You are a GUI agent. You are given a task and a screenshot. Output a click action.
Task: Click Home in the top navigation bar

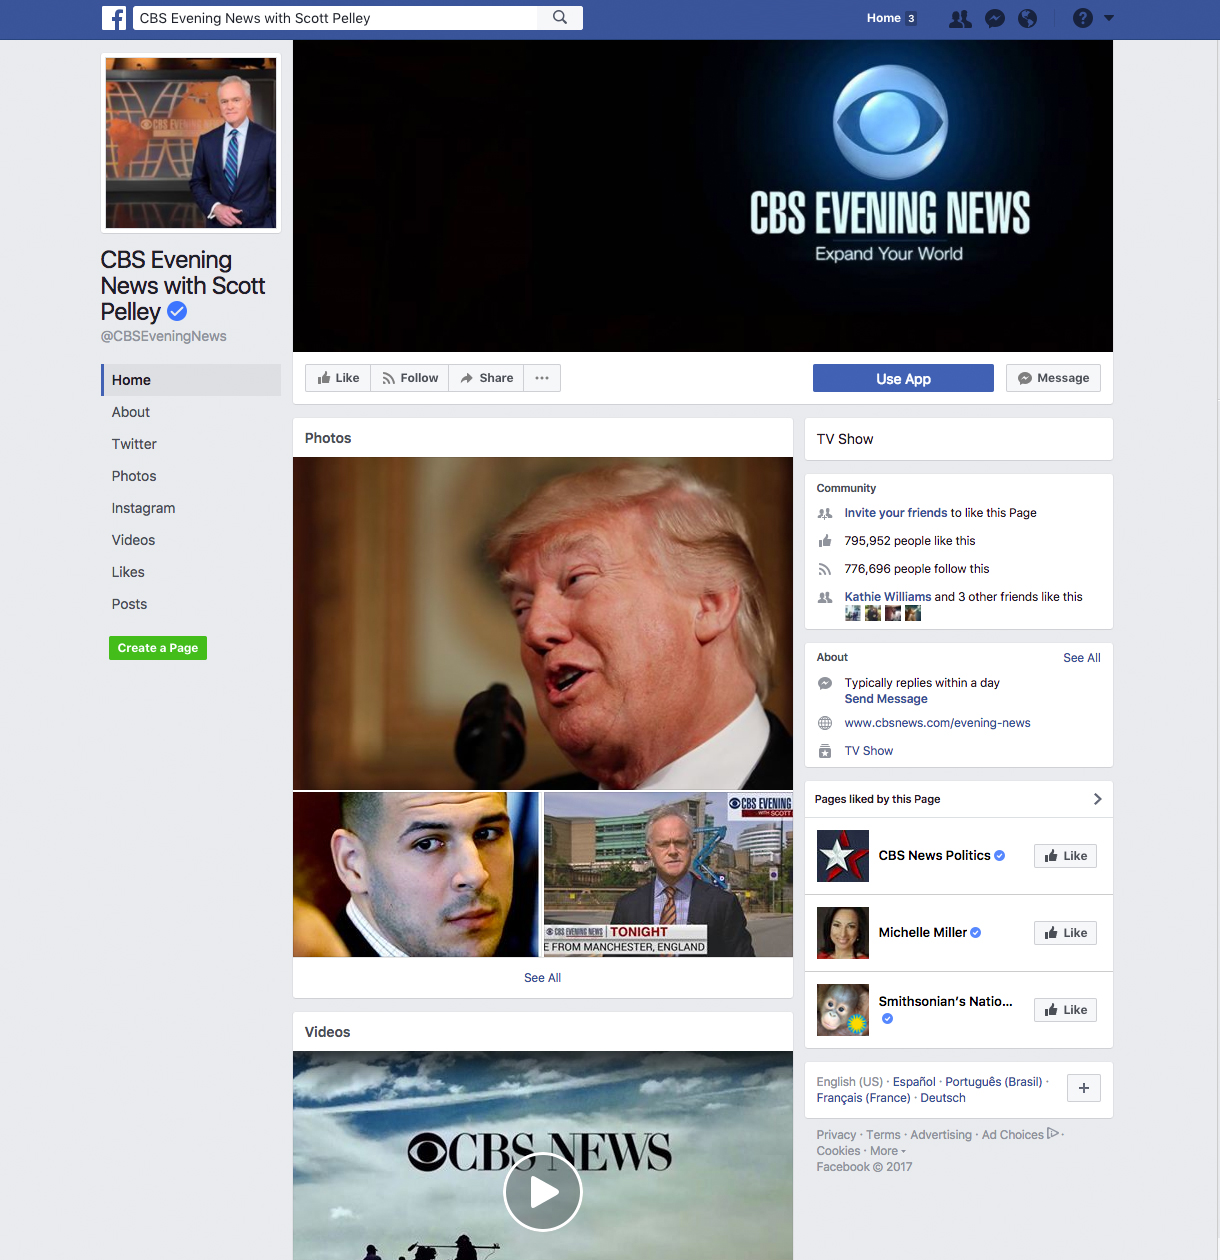point(884,18)
